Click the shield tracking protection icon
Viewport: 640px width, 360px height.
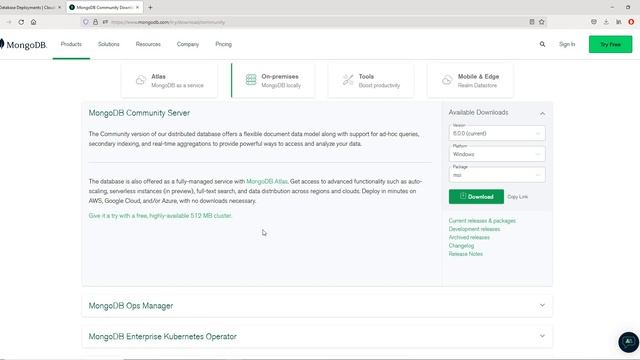click(x=86, y=22)
